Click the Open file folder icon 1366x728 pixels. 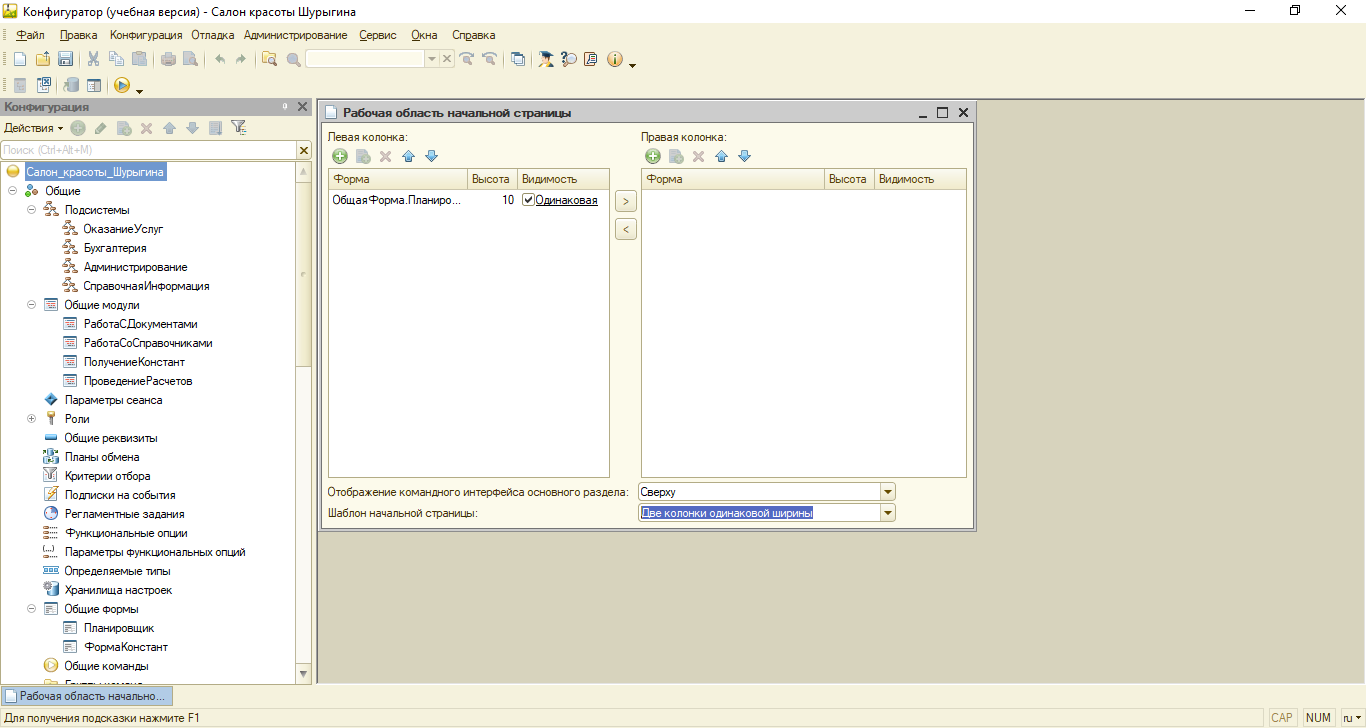click(x=42, y=59)
